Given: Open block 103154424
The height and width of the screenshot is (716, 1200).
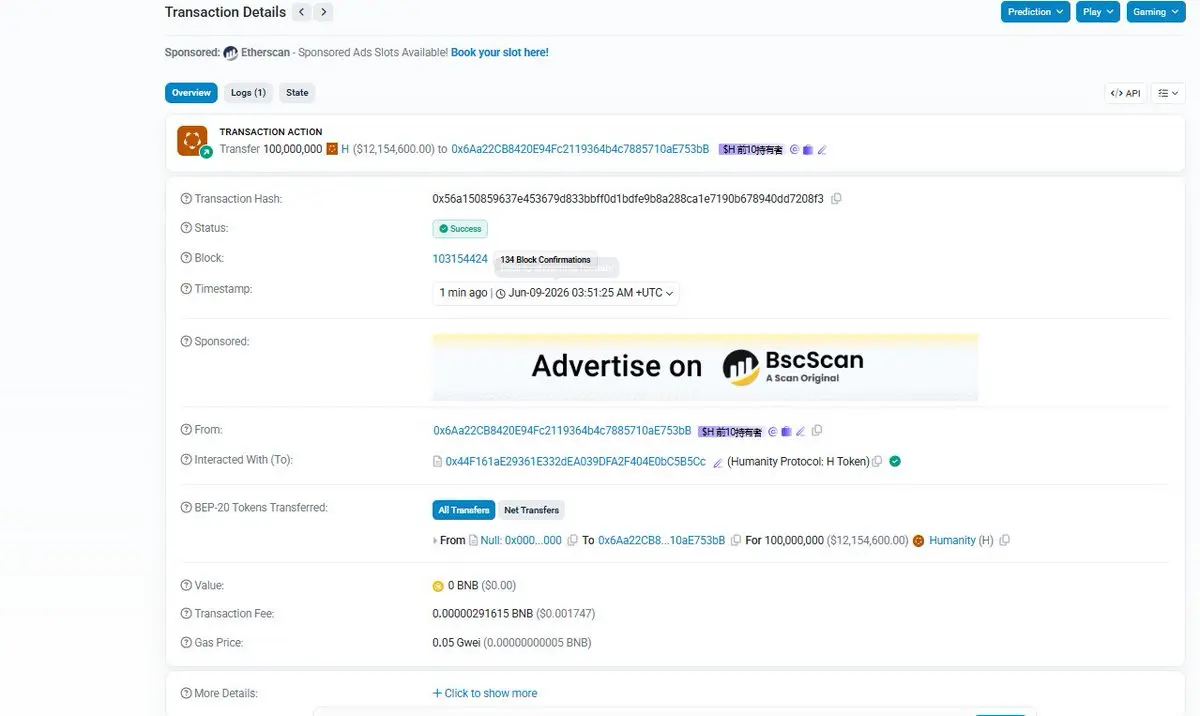Looking at the screenshot, I should [460, 259].
